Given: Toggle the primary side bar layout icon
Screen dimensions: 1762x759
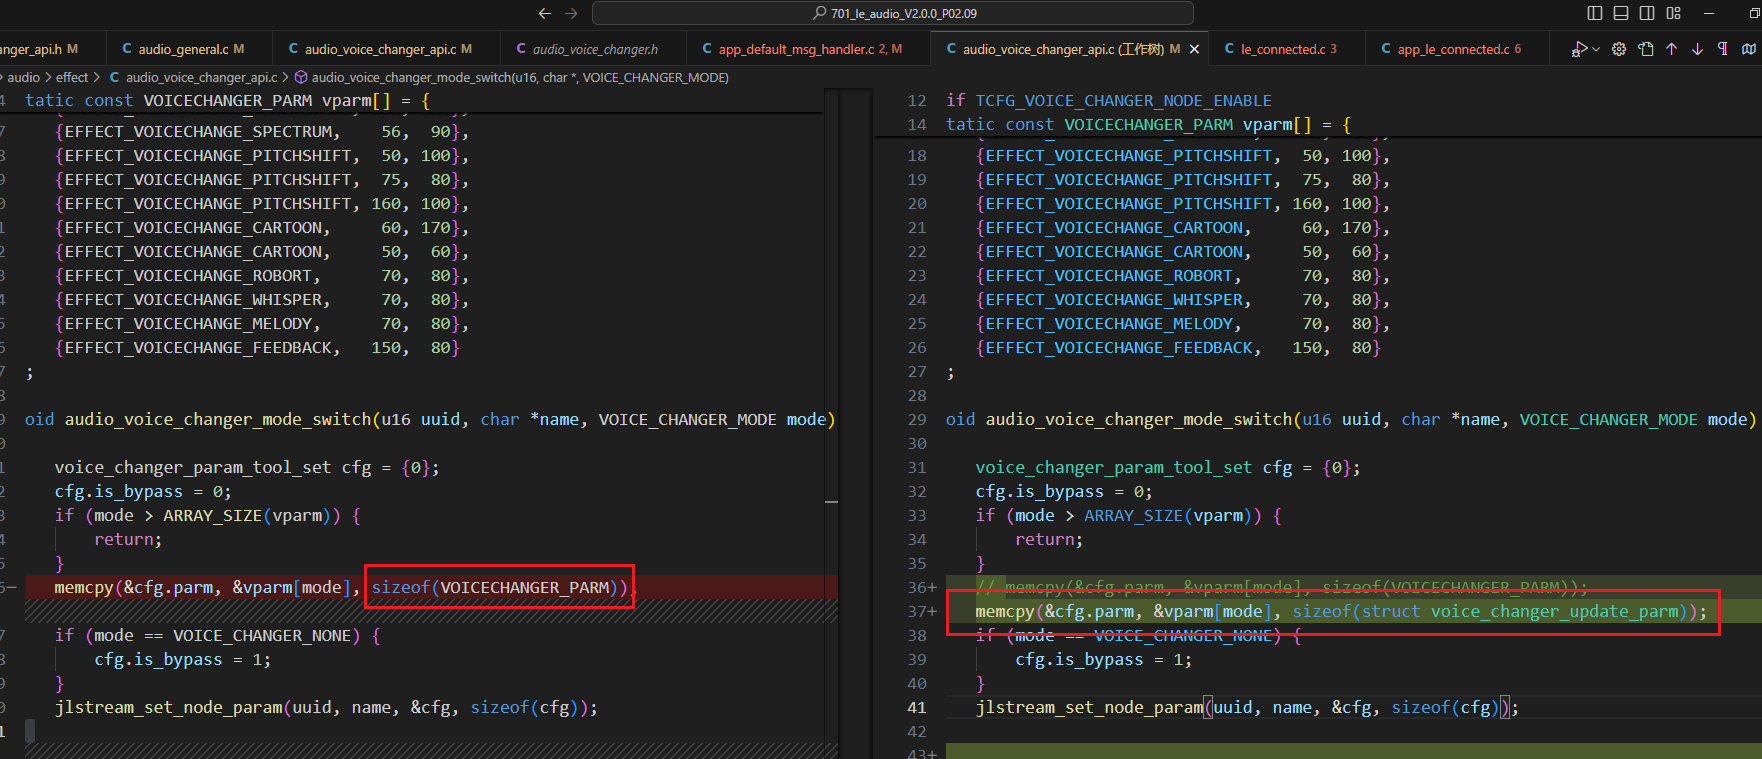Looking at the screenshot, I should 1595,13.
